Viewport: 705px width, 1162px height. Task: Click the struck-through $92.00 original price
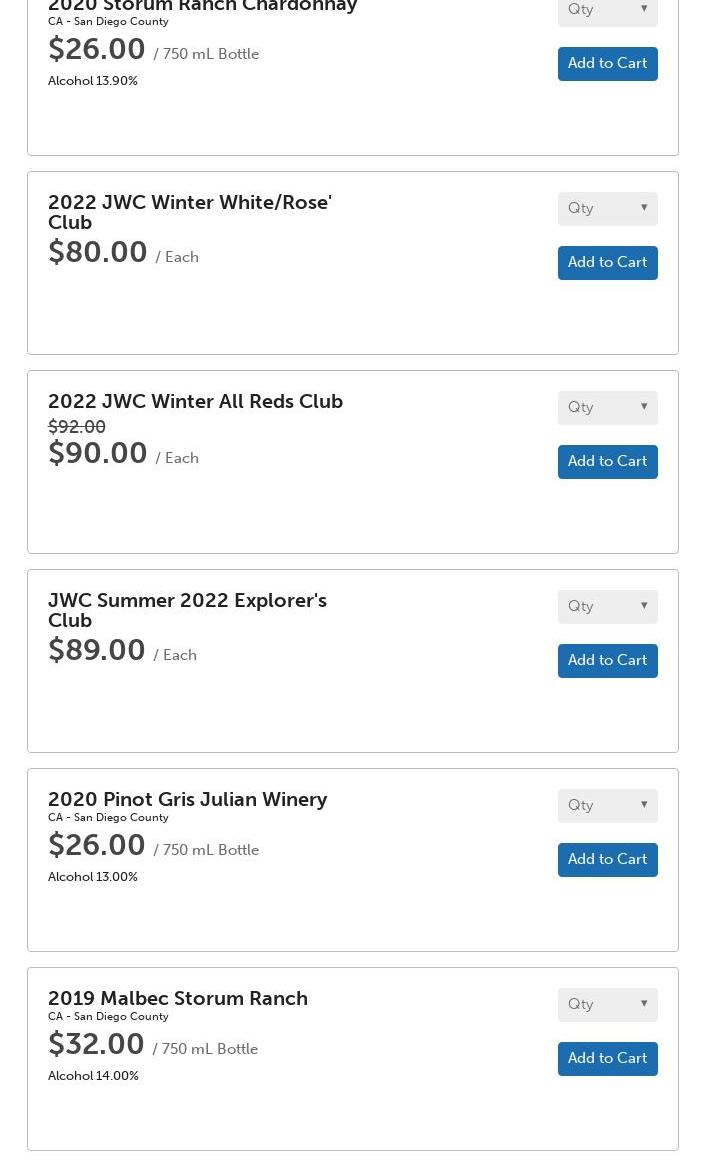[x=77, y=427]
